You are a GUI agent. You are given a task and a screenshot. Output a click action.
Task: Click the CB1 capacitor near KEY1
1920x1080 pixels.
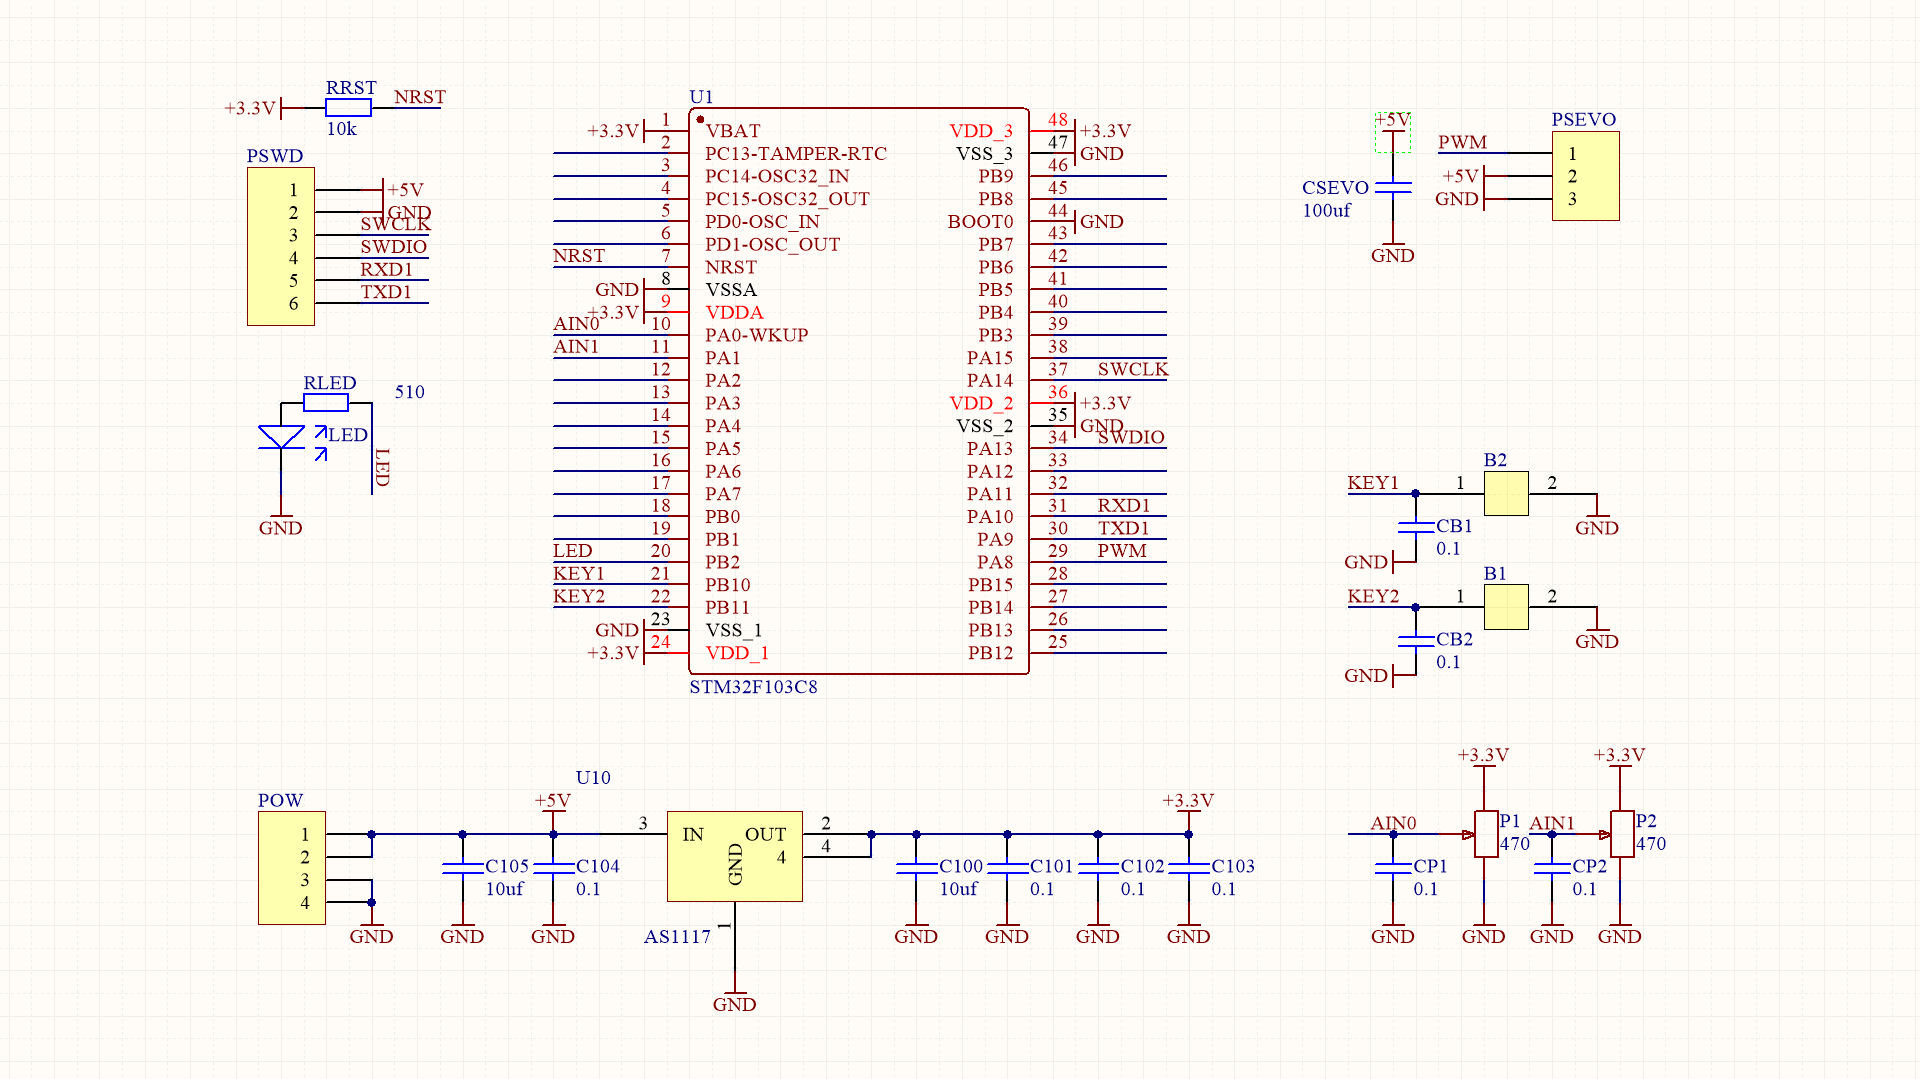[x=1416, y=528]
